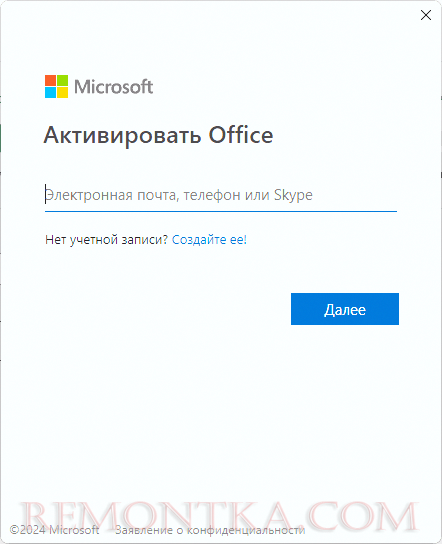Screen dimensions: 442x544
Task: Click the blue square of Microsoft logo
Action: [x=50, y=93]
